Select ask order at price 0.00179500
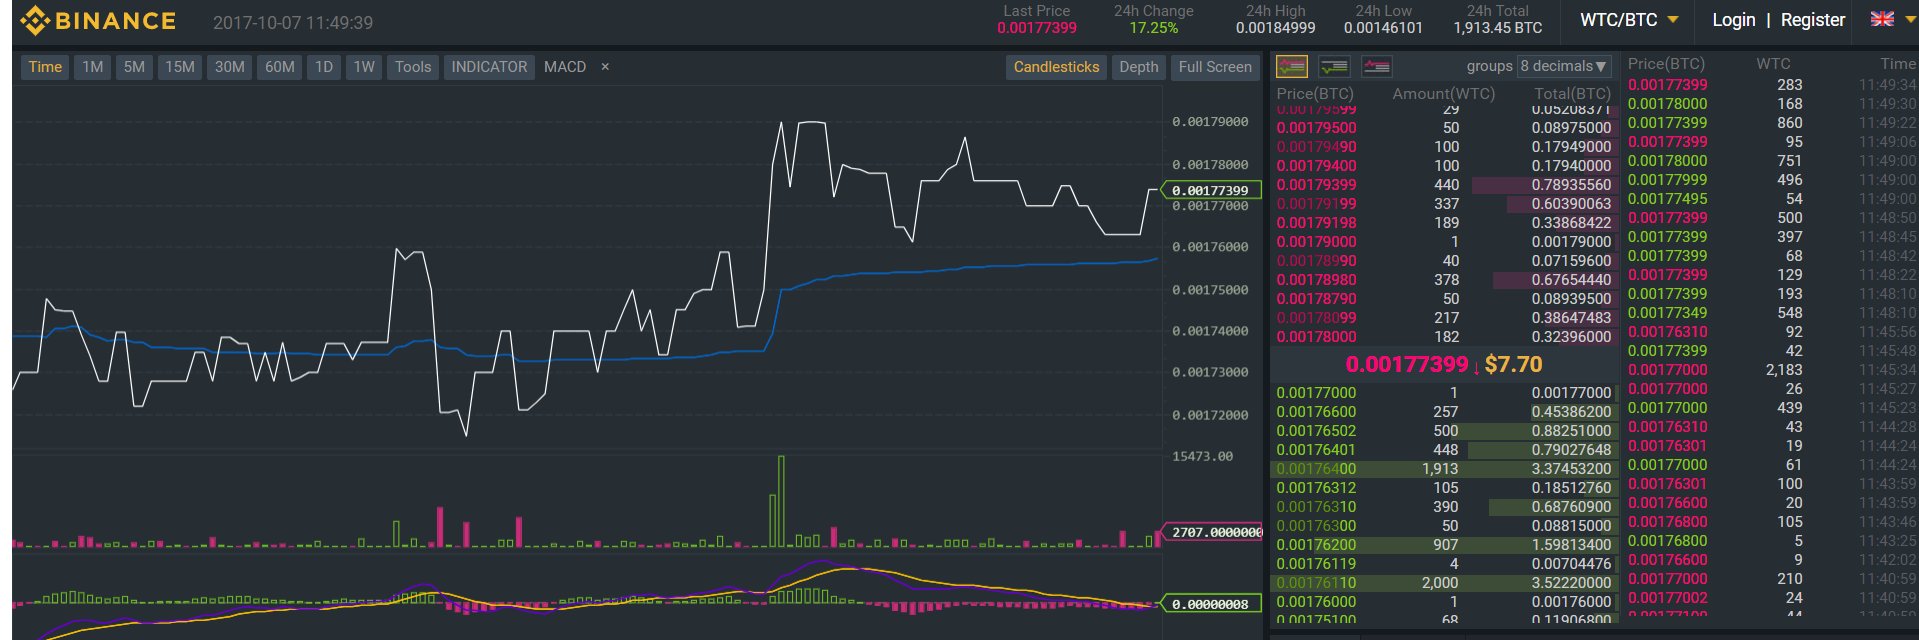The height and width of the screenshot is (640, 1919). click(1443, 128)
